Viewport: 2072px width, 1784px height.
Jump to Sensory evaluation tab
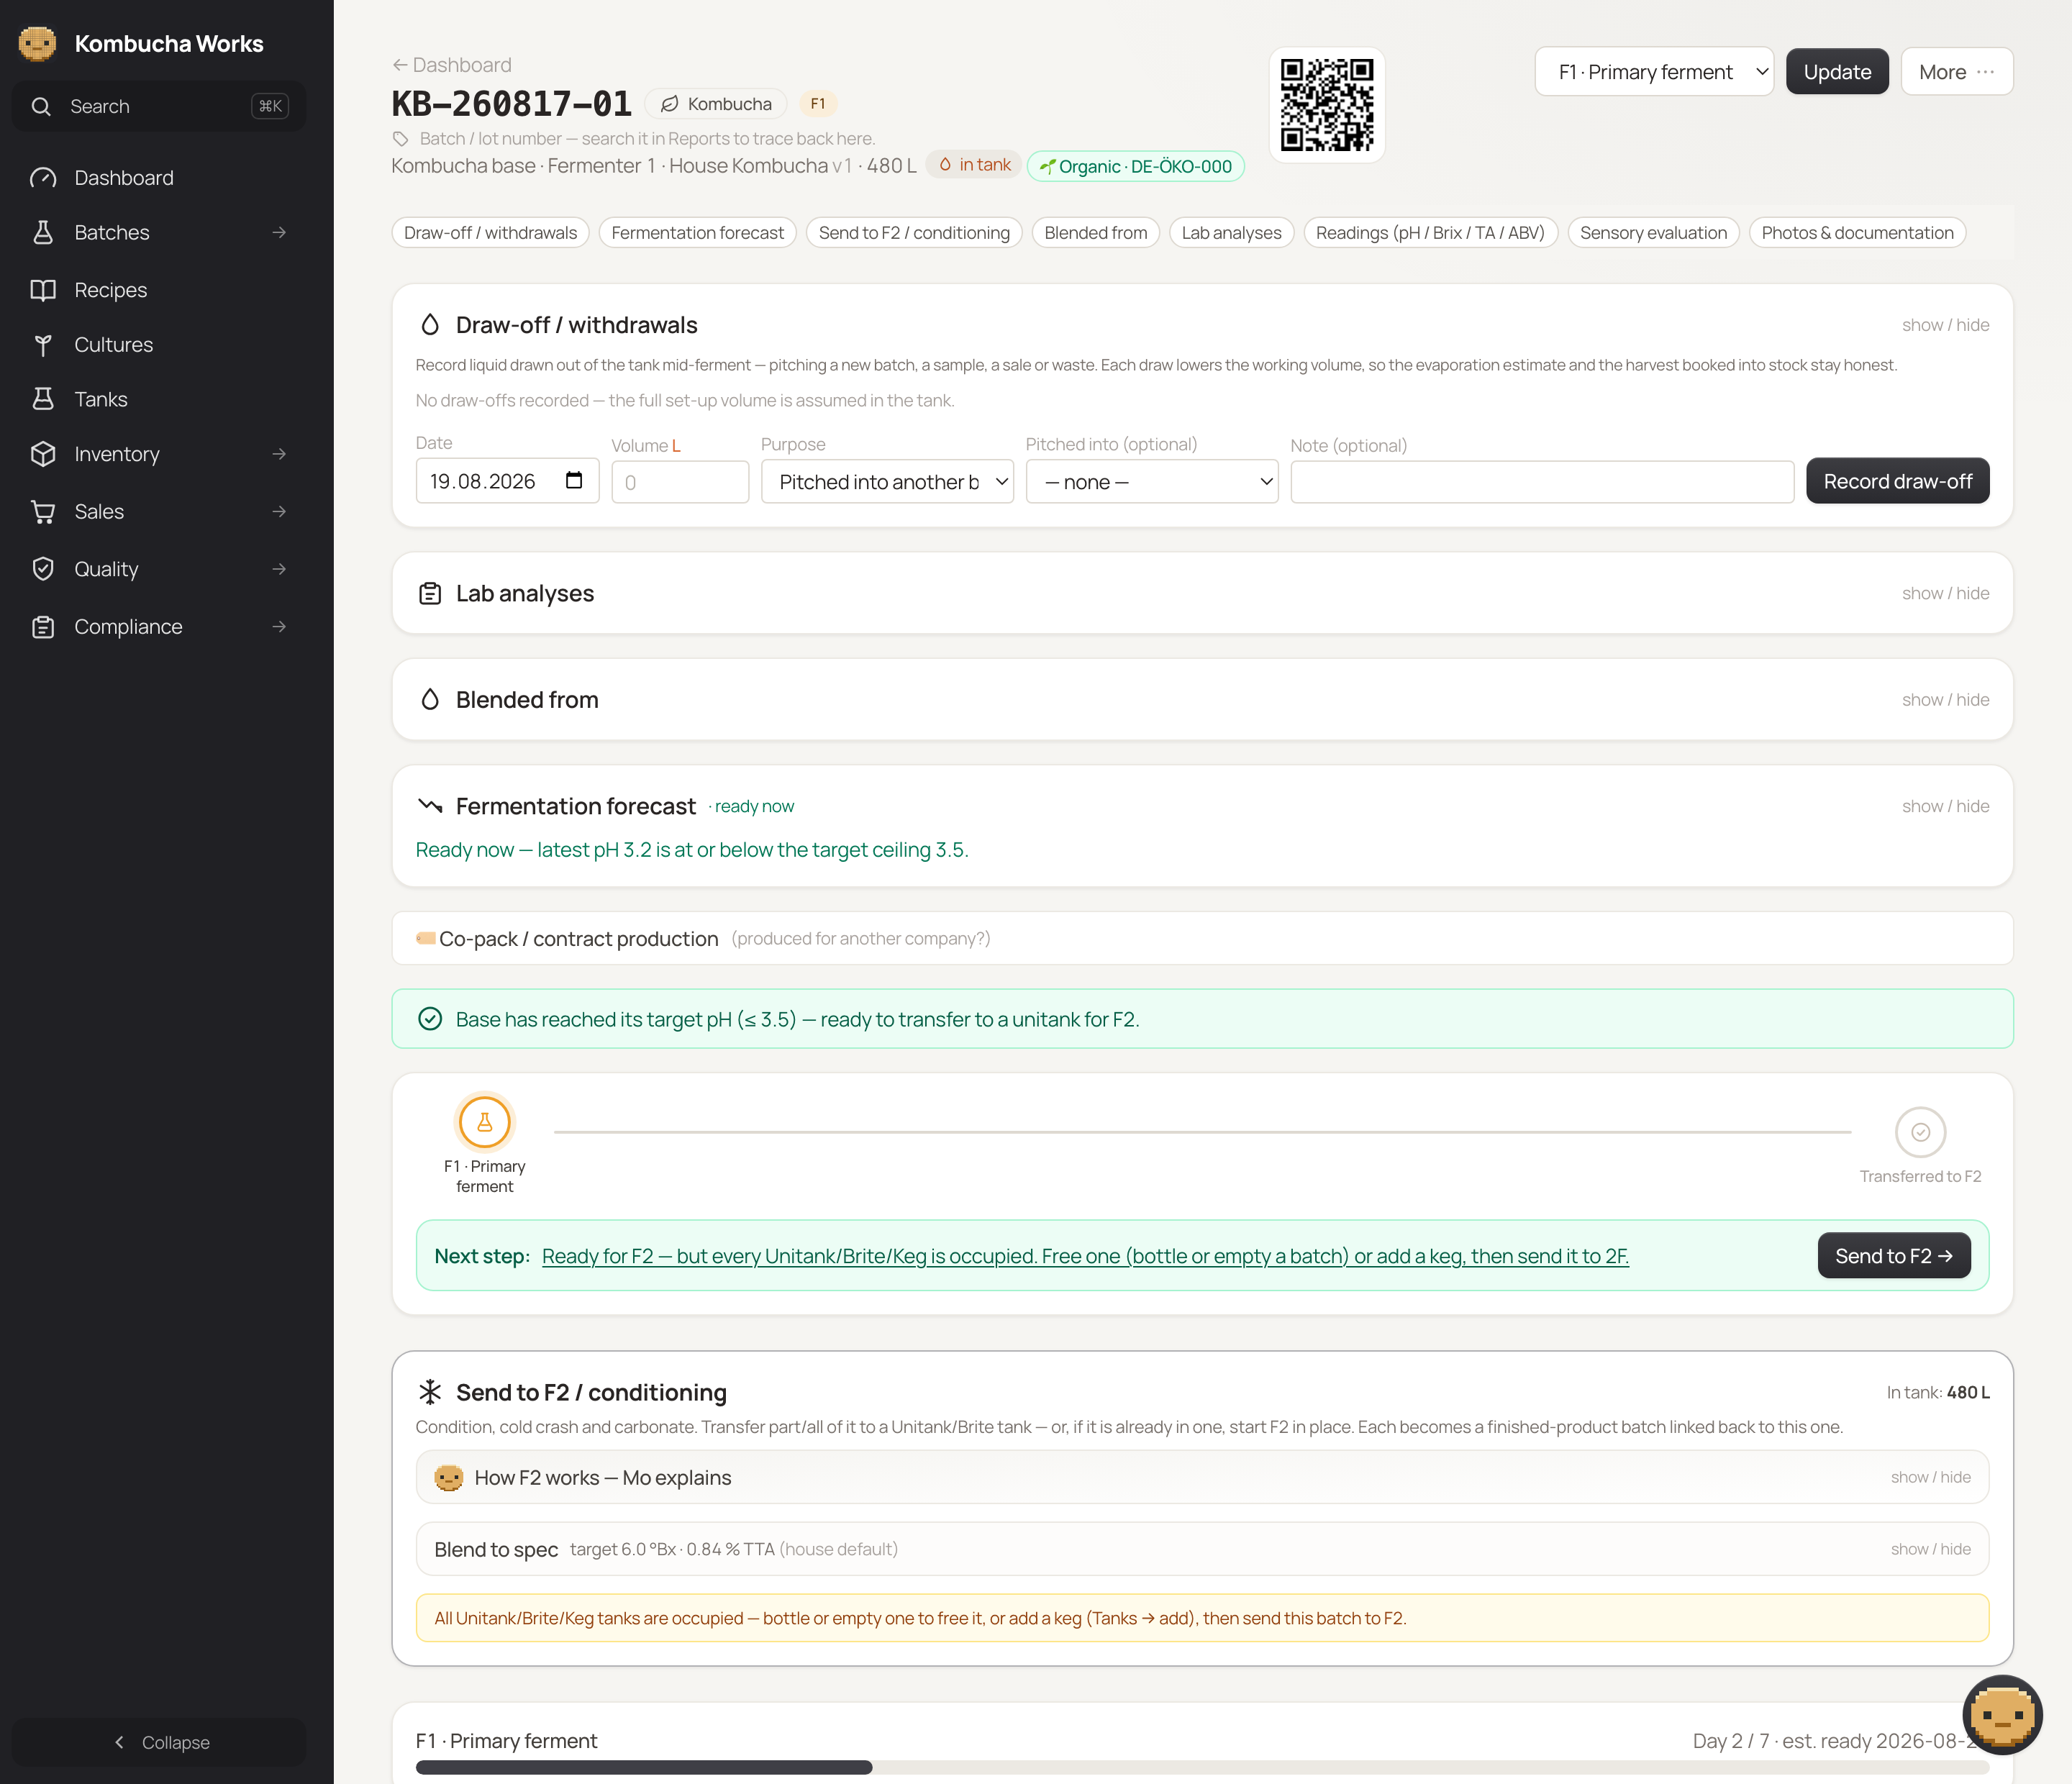click(1654, 233)
